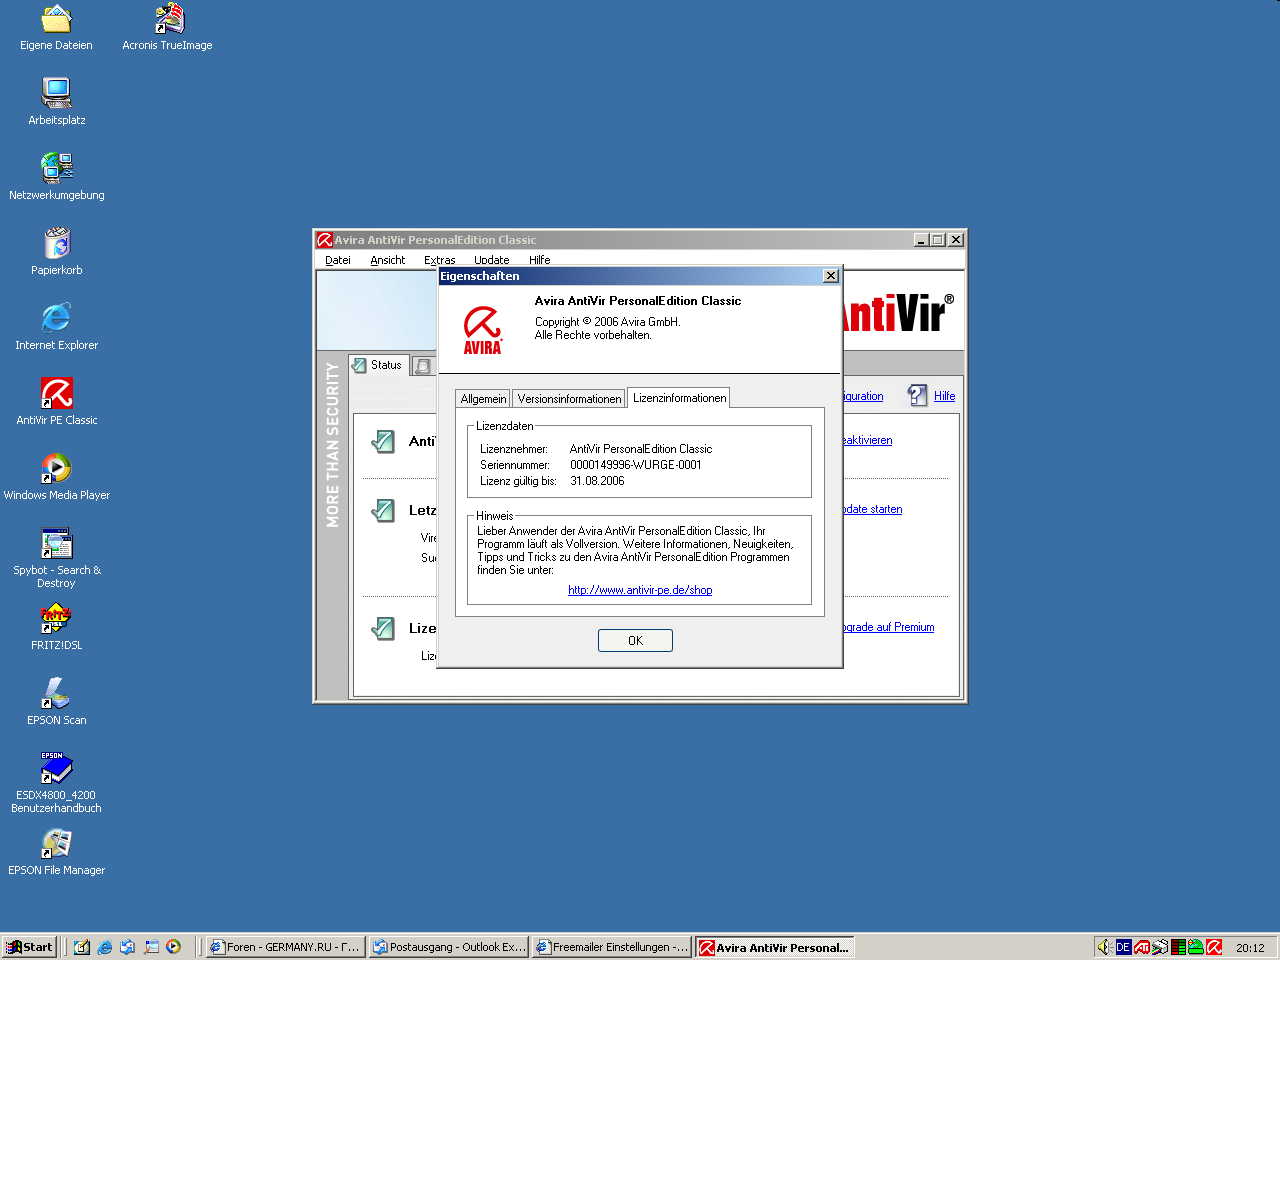Click the Upgrade auf Premium link
1280x1200 pixels.
[888, 627]
